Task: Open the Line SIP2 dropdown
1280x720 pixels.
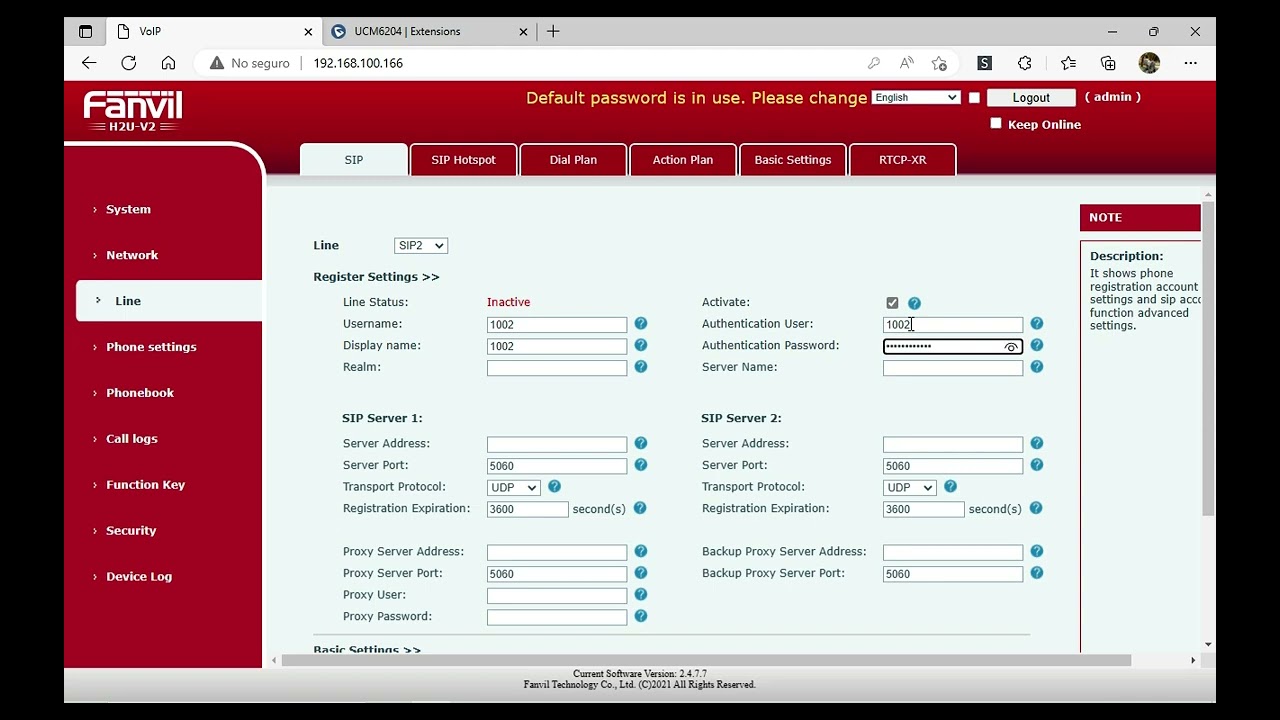Action: 421,245
